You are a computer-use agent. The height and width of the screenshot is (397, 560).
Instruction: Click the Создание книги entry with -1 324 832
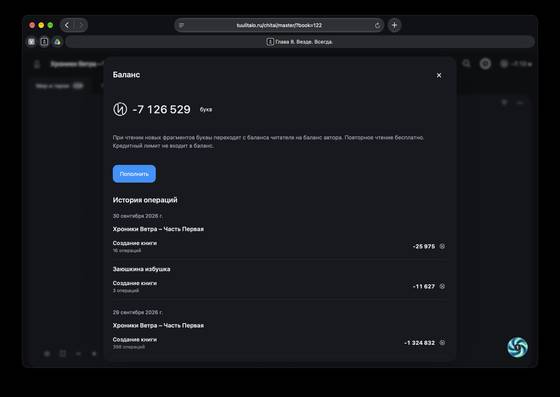tap(279, 343)
